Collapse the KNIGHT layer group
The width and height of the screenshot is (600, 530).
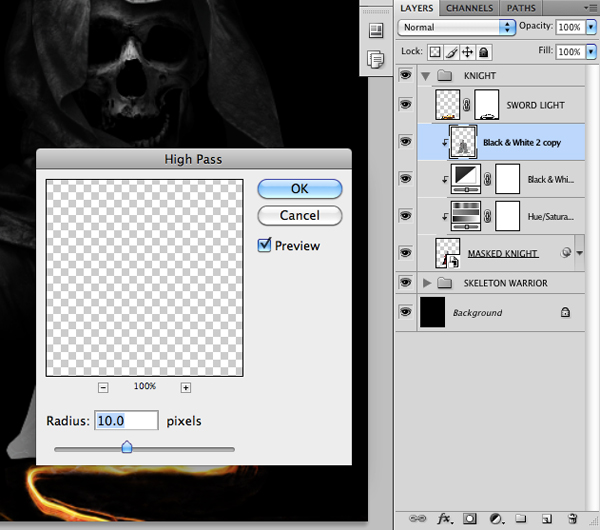[427, 76]
